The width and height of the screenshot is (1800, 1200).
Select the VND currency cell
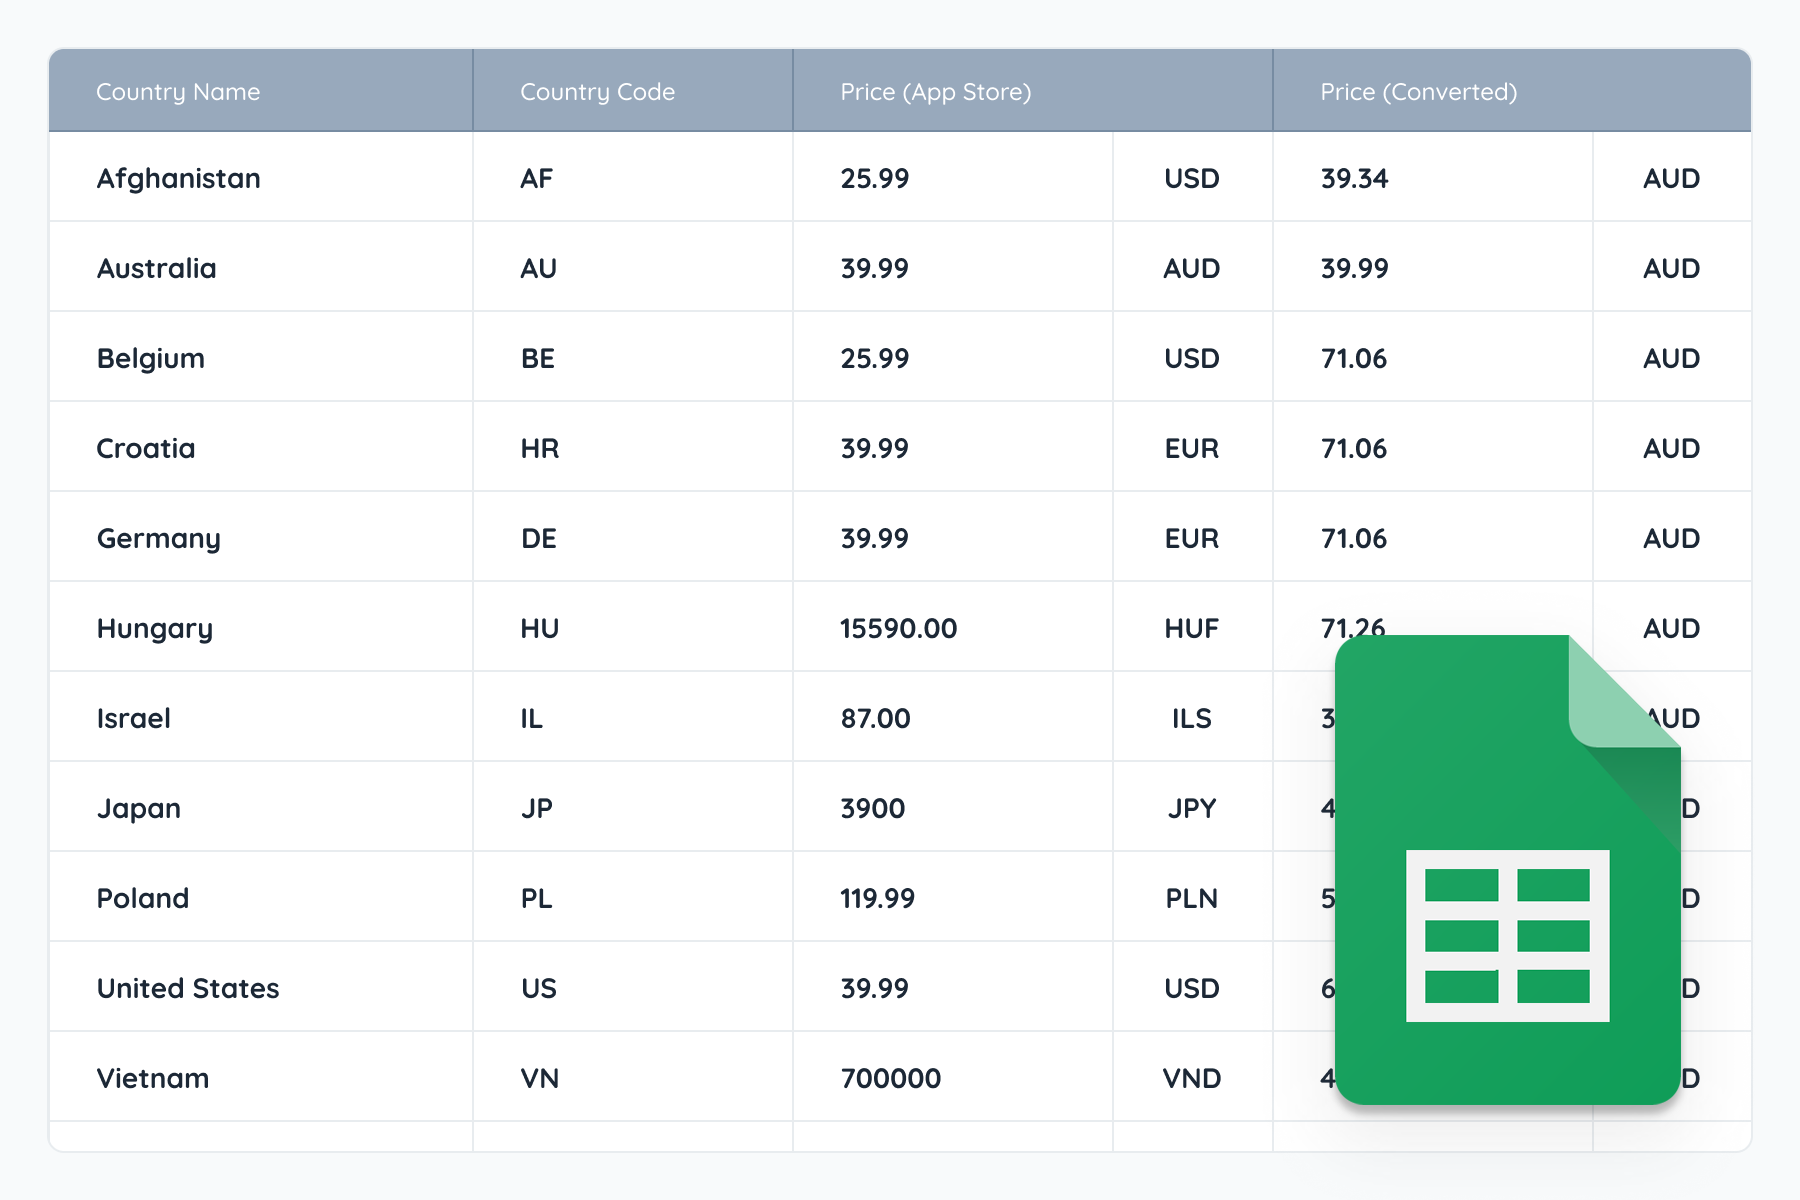coord(1191,1078)
